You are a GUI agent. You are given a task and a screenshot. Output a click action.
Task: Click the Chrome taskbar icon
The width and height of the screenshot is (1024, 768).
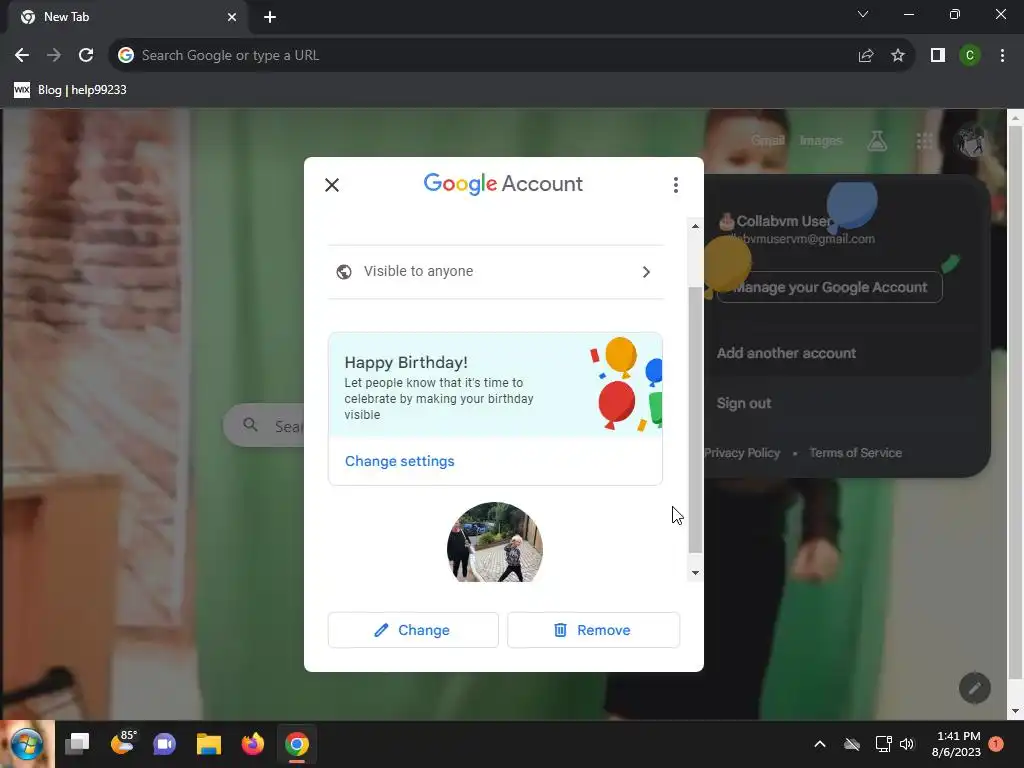click(x=296, y=744)
